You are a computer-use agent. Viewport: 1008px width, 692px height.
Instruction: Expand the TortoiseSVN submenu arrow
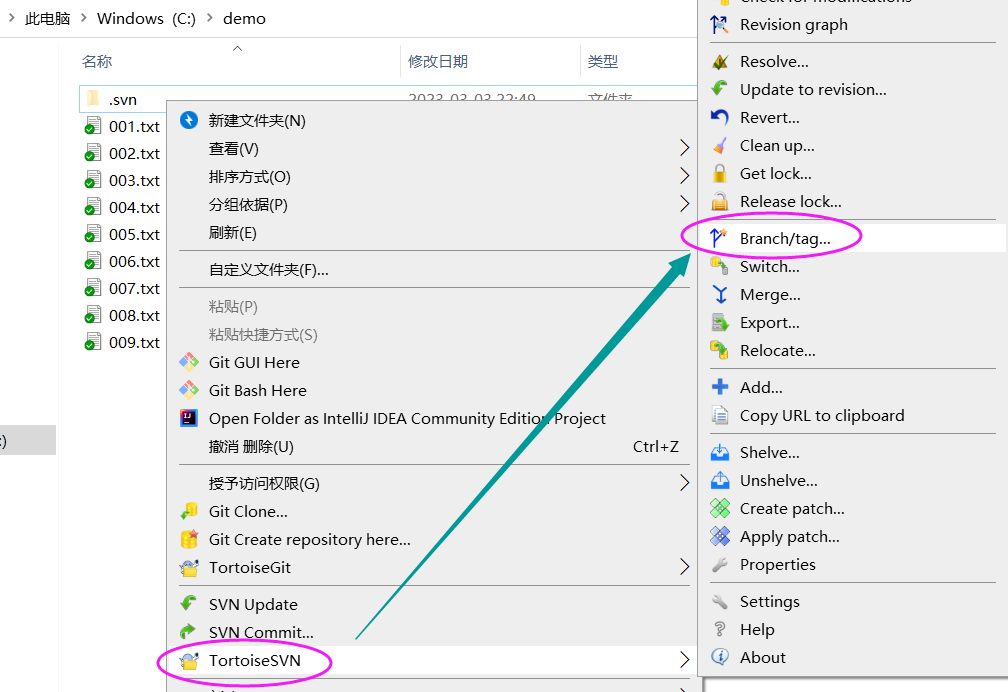[x=685, y=660]
